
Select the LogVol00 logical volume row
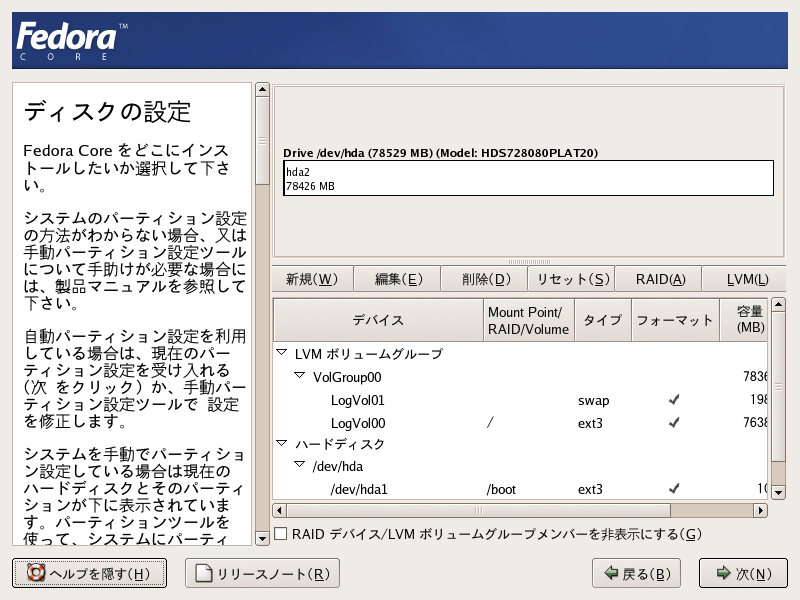click(x=520, y=422)
